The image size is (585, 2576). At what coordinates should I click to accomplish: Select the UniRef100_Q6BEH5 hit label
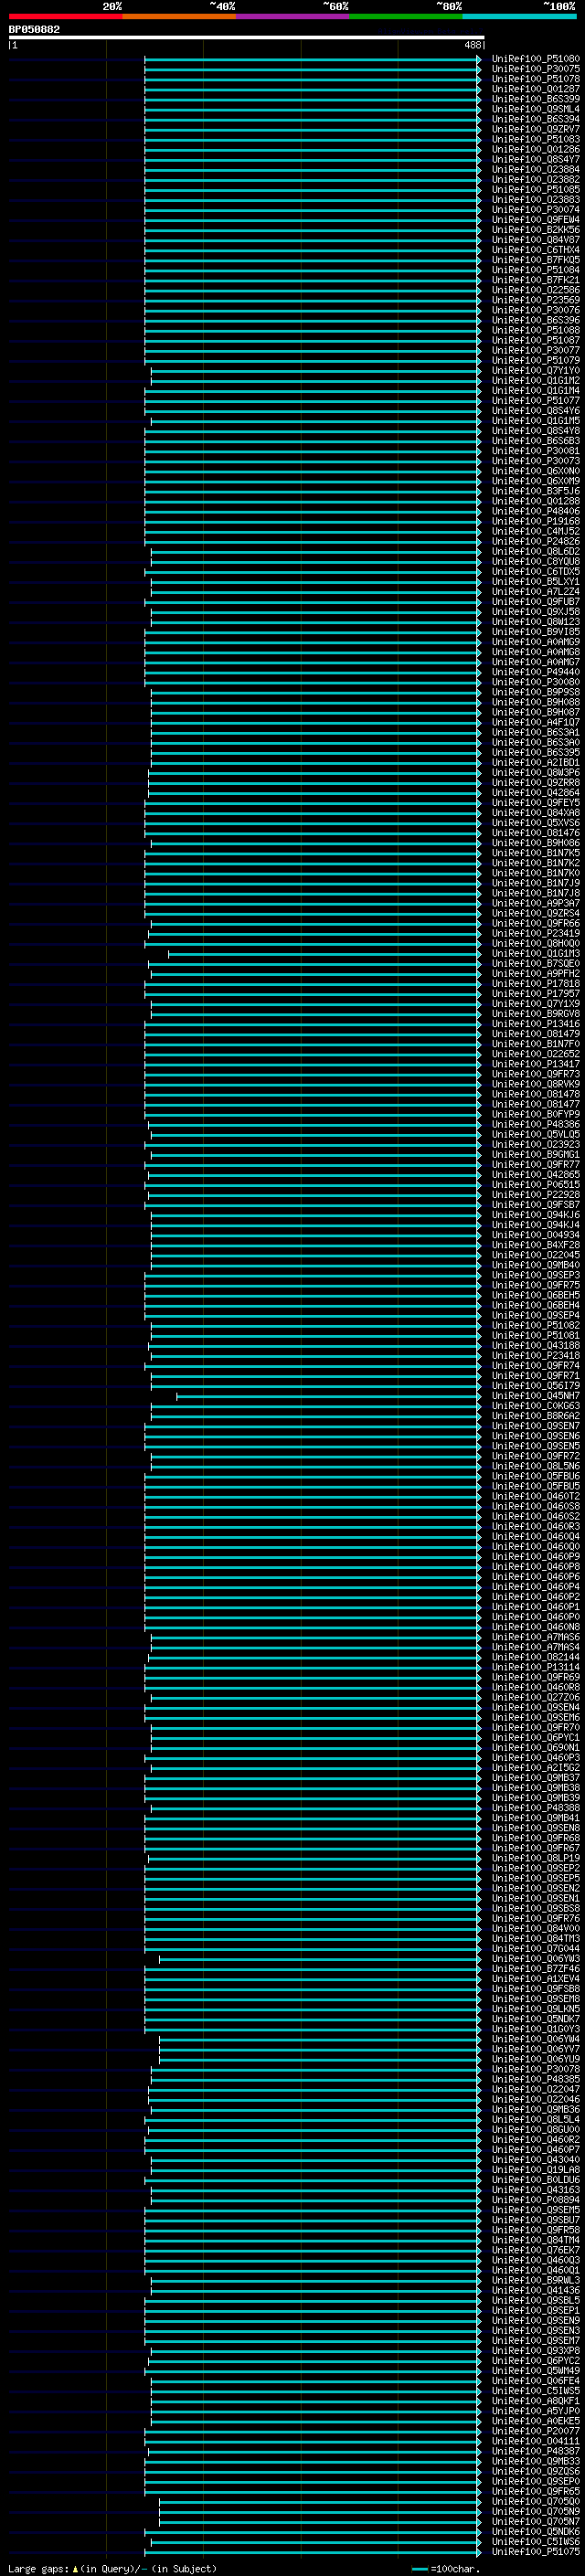click(x=536, y=1295)
